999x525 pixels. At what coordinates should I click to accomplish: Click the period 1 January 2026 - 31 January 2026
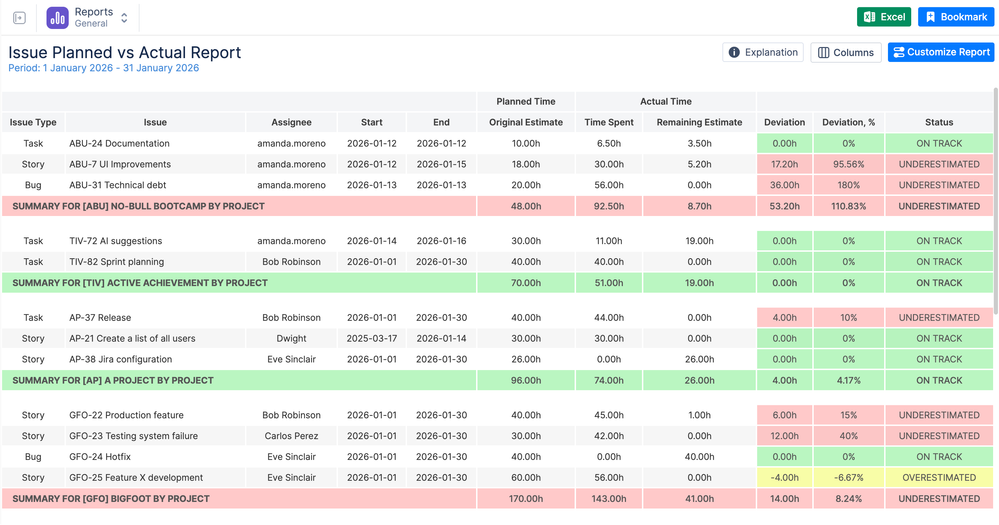[103, 68]
